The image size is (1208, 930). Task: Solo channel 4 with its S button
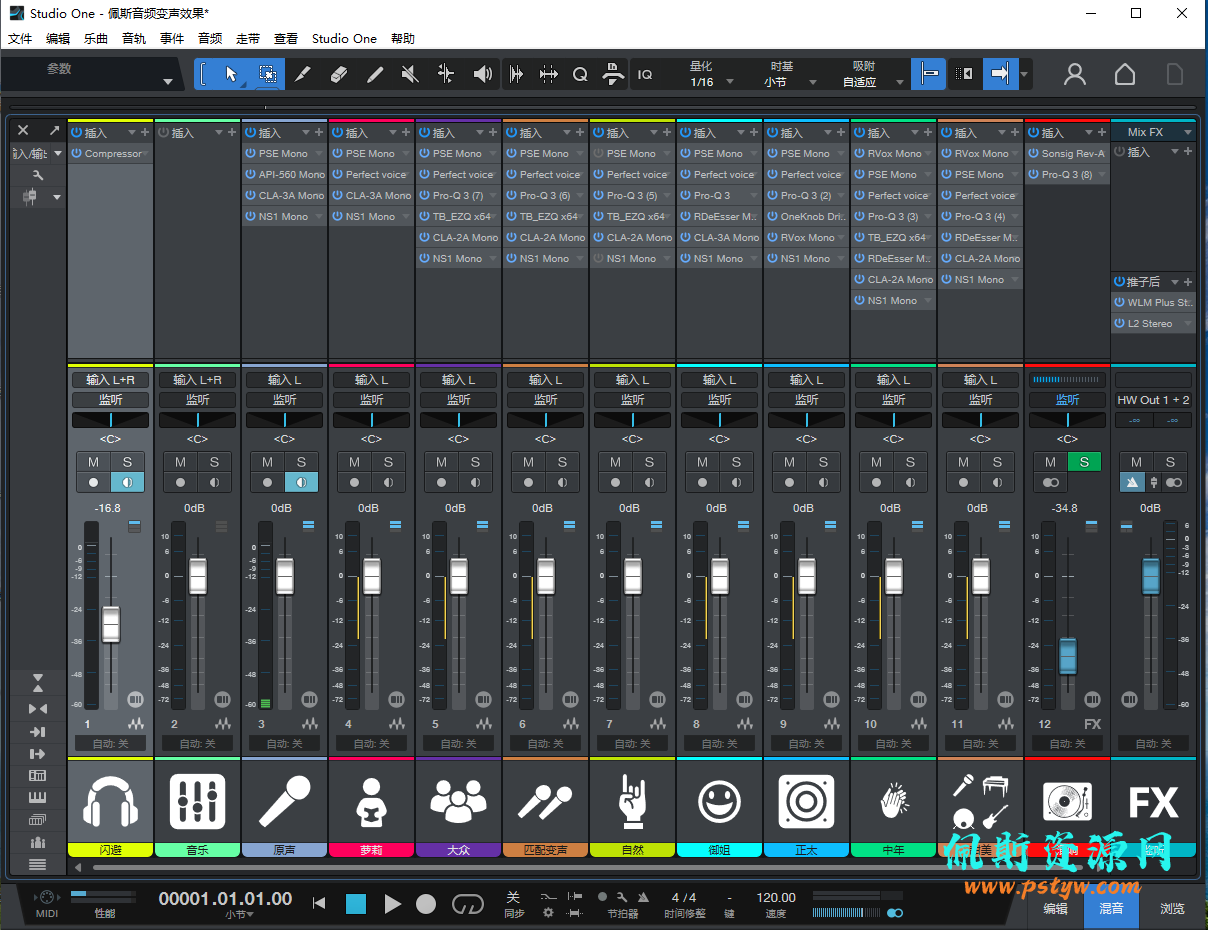point(388,462)
